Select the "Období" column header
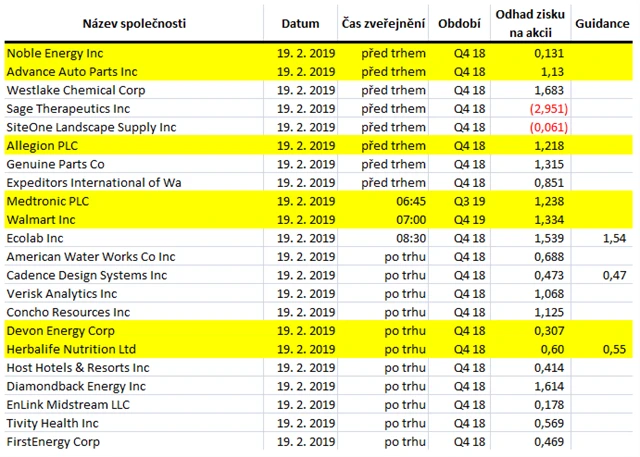 tap(460, 23)
